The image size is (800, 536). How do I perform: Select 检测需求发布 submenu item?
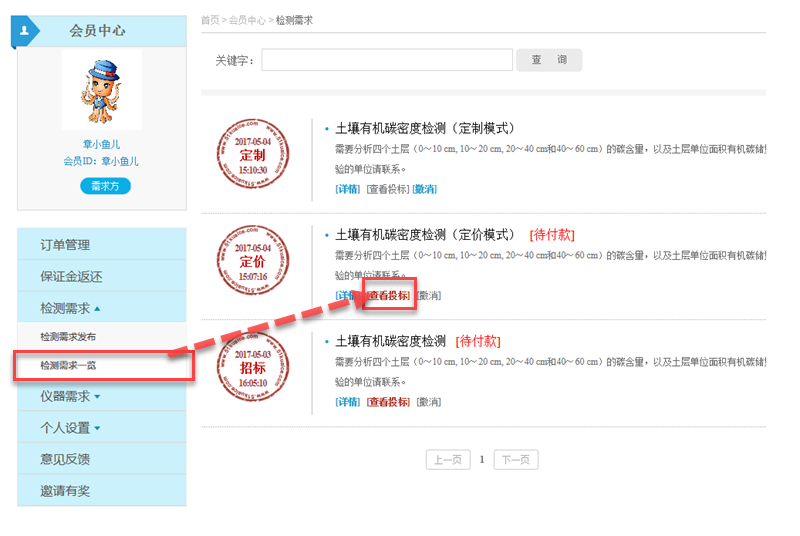pos(68,337)
